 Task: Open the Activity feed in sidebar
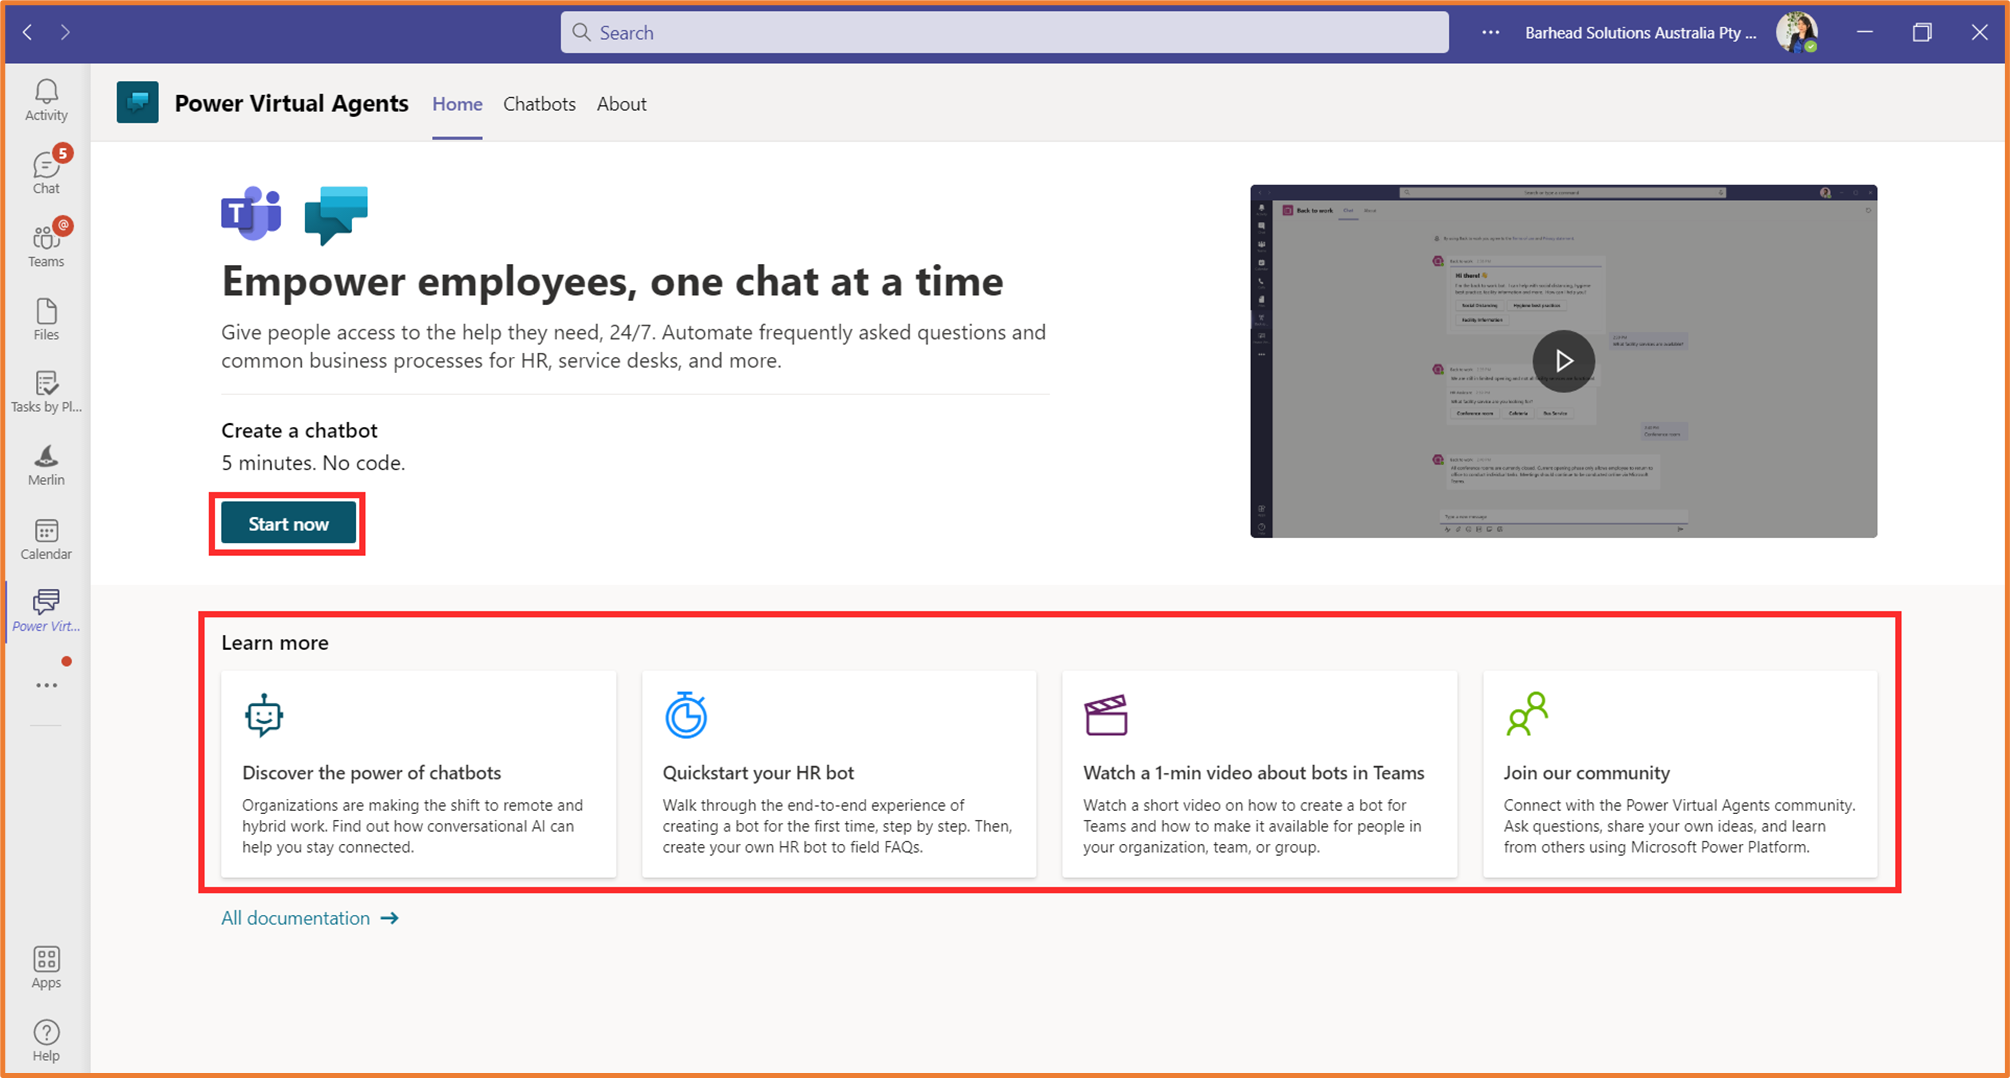click(x=46, y=100)
